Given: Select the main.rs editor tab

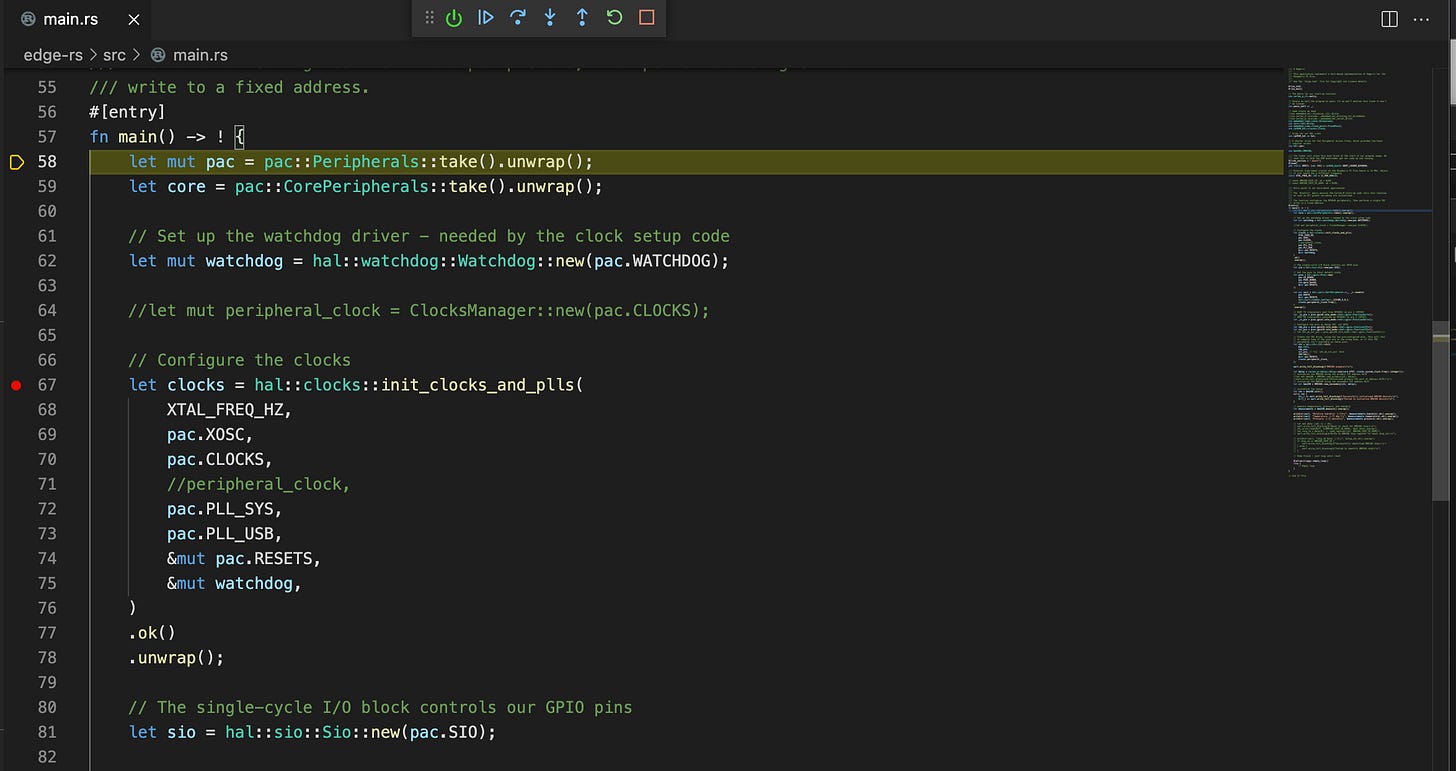Looking at the screenshot, I should pyautogui.click(x=70, y=19).
